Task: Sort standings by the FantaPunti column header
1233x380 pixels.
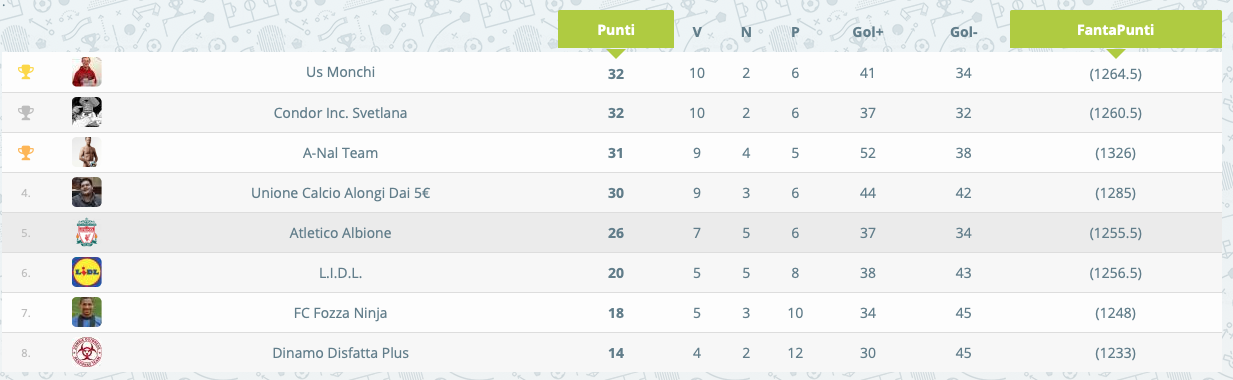Action: 1116,30
